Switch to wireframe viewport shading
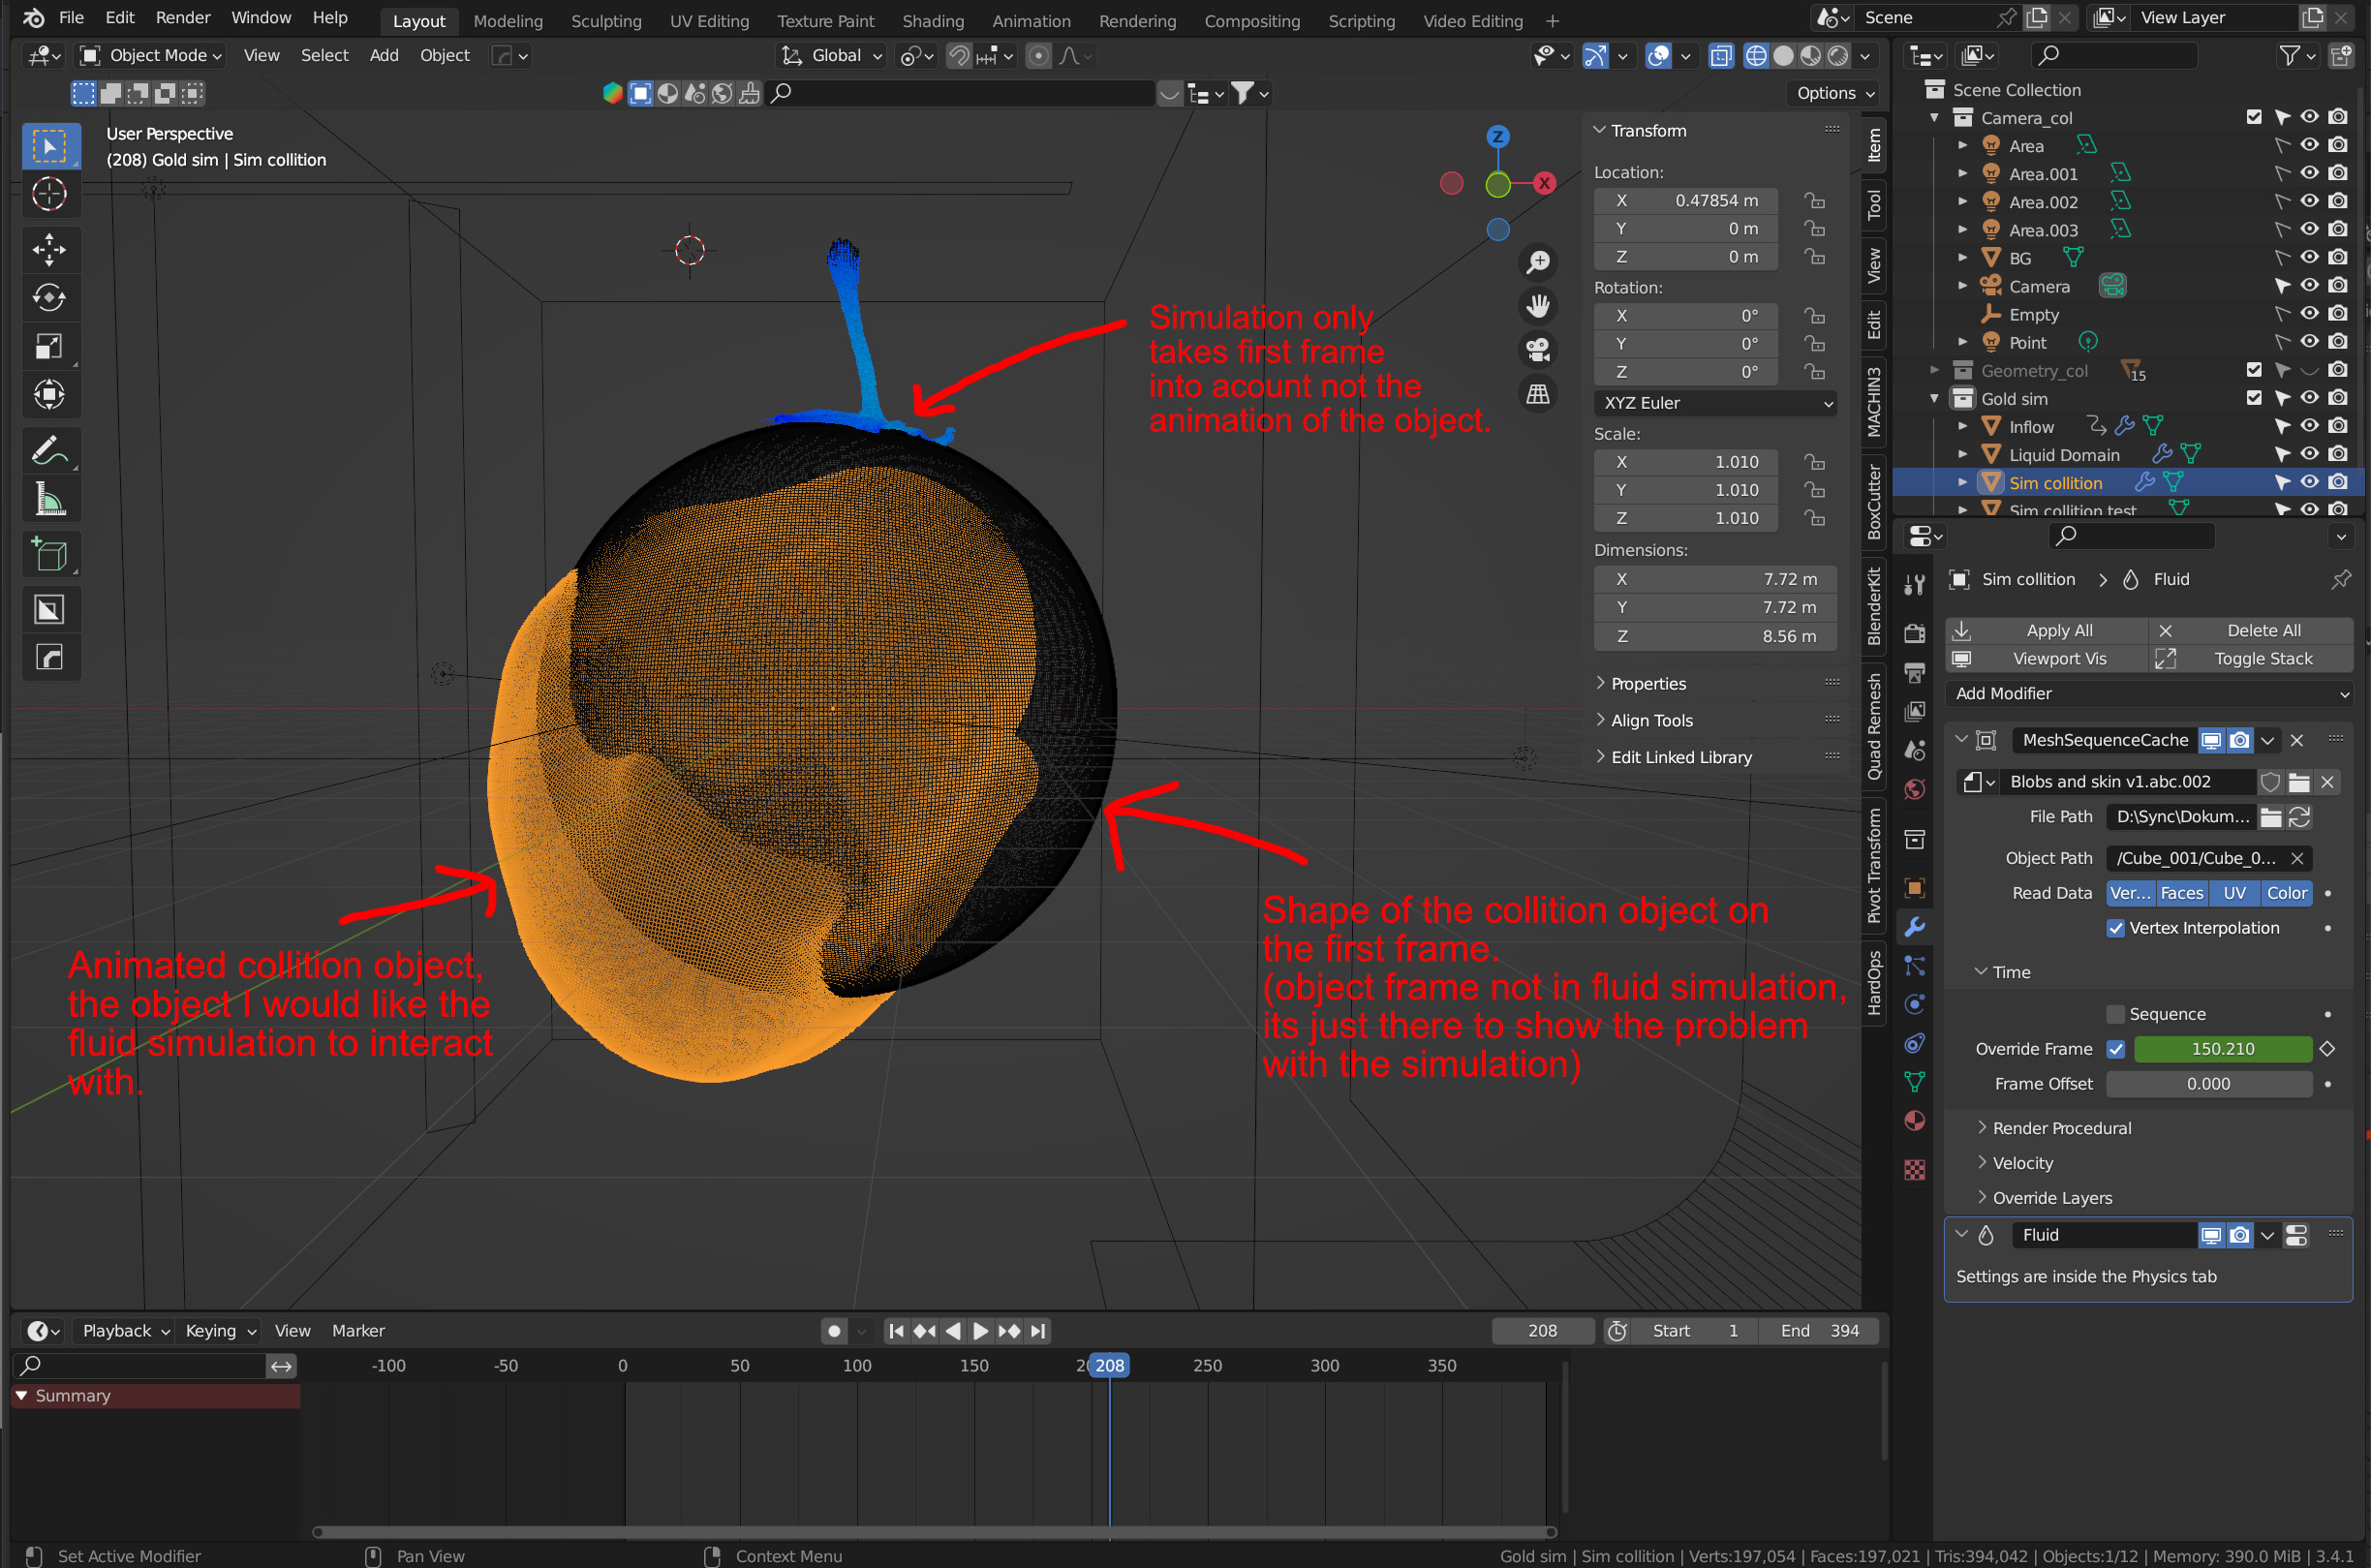Viewport: 2371px width, 1568px height. click(1755, 56)
